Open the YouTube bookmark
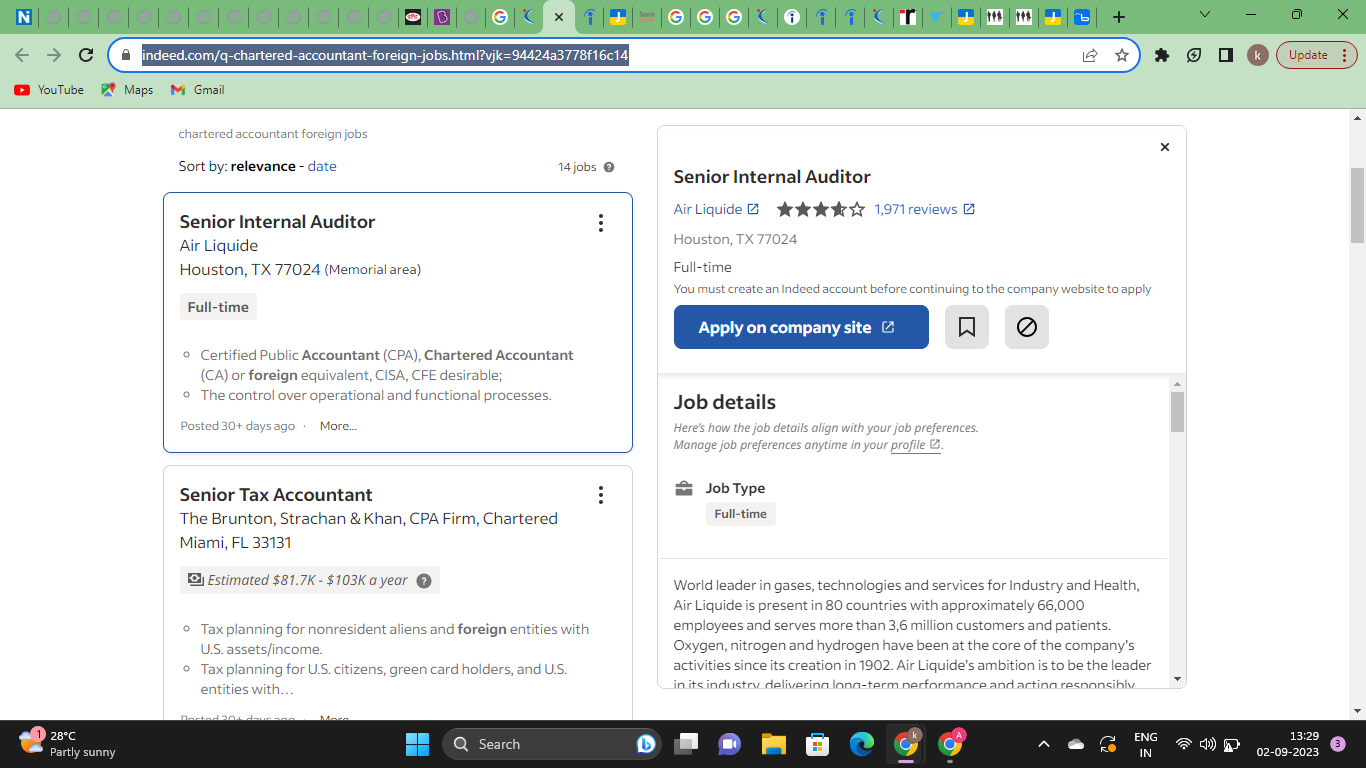Viewport: 1366px width, 768px height. 49,90
